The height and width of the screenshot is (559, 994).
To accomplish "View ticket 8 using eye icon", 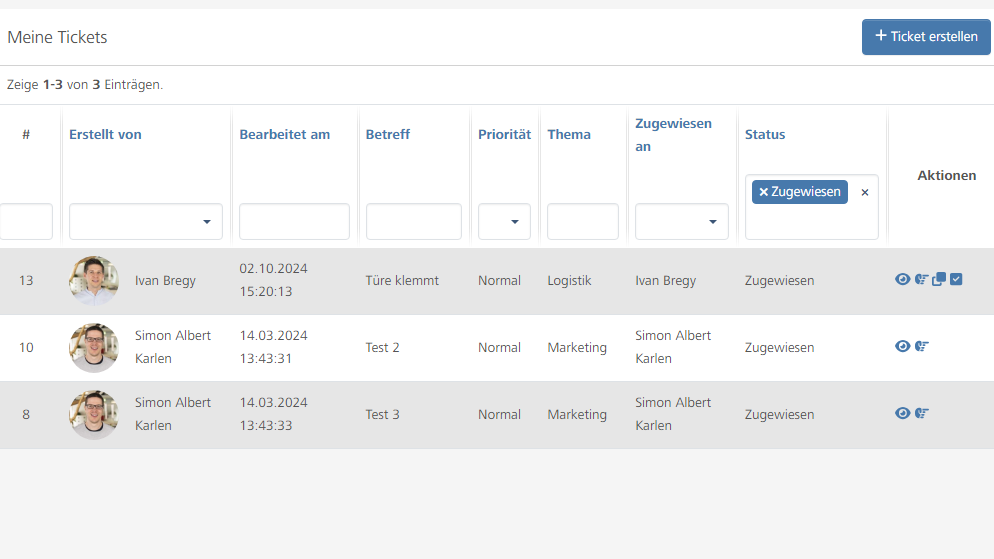I will click(x=902, y=413).
